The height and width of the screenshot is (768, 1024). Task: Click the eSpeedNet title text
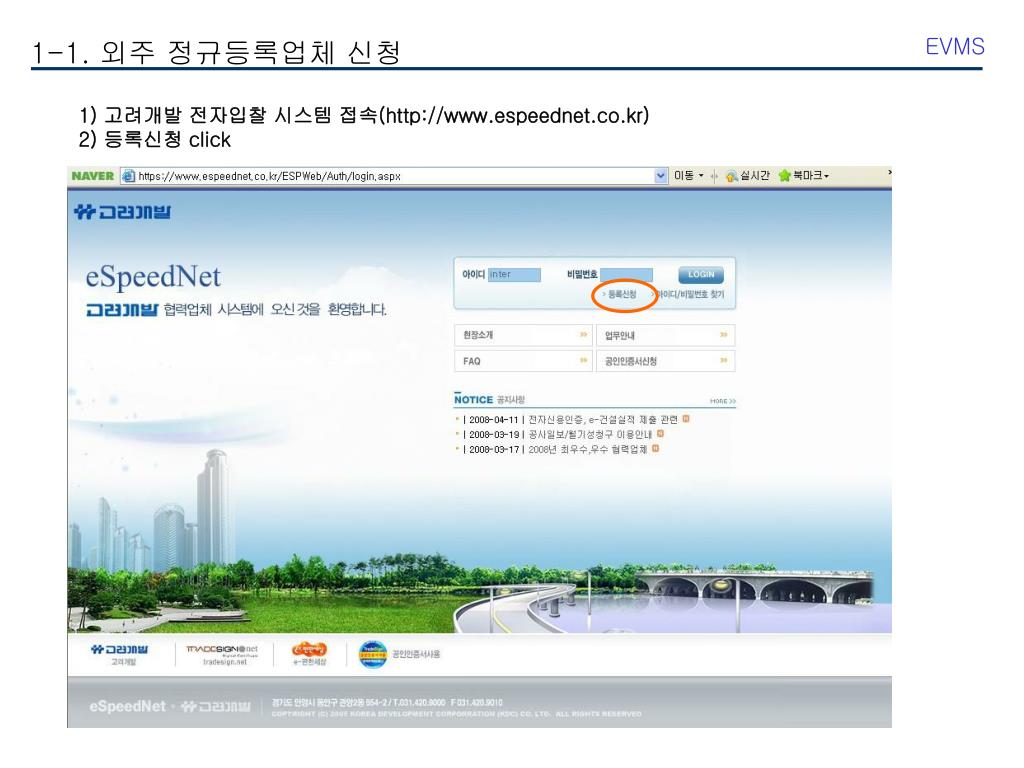[153, 278]
